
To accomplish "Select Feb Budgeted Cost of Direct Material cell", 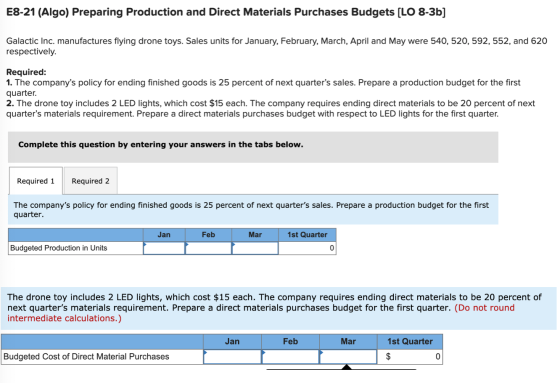I will click(290, 357).
